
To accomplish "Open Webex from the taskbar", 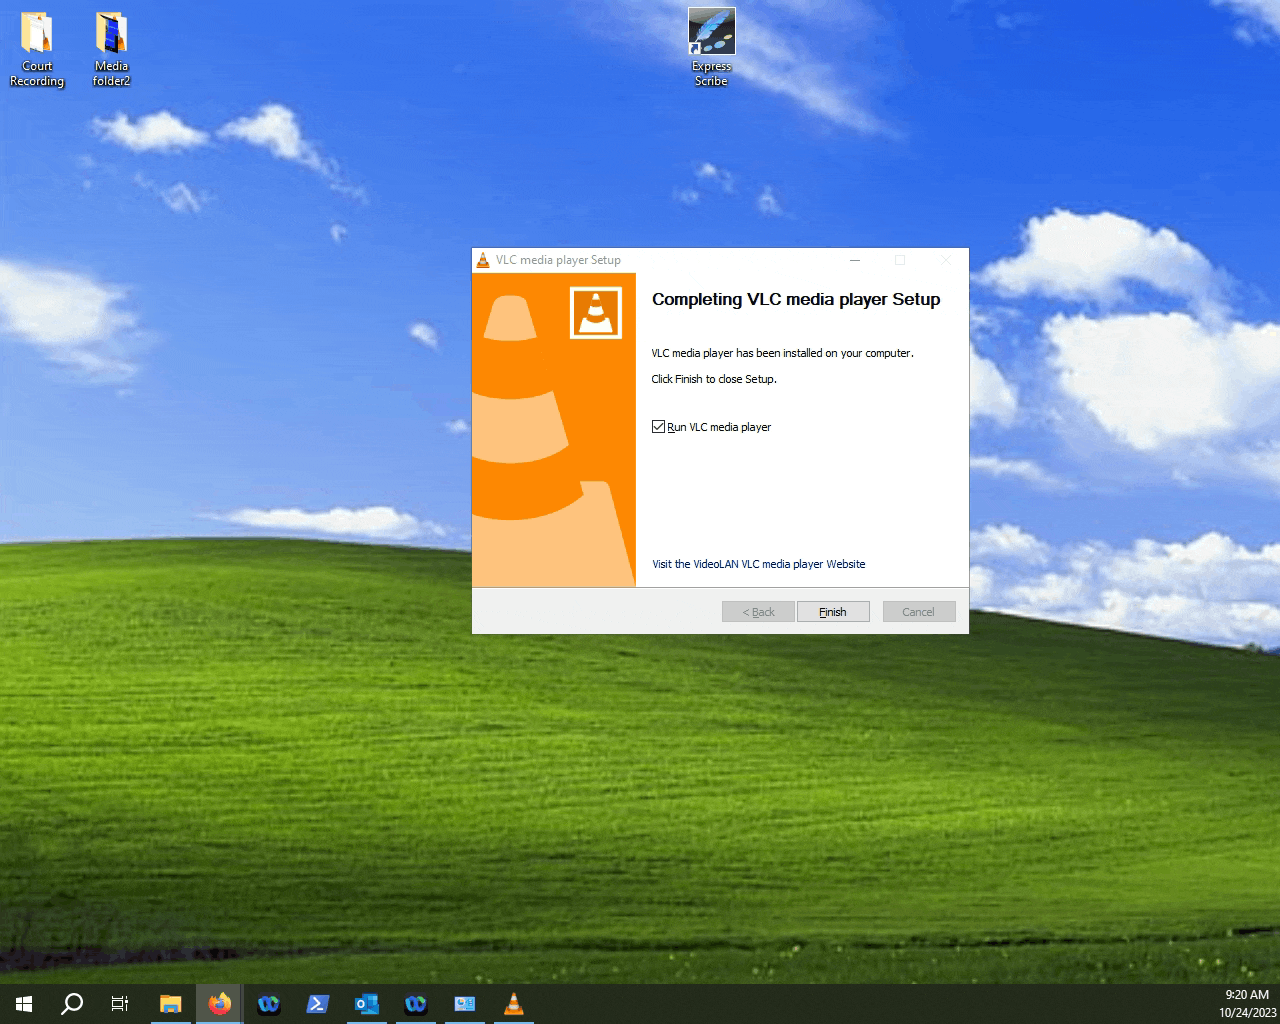I will point(268,1003).
